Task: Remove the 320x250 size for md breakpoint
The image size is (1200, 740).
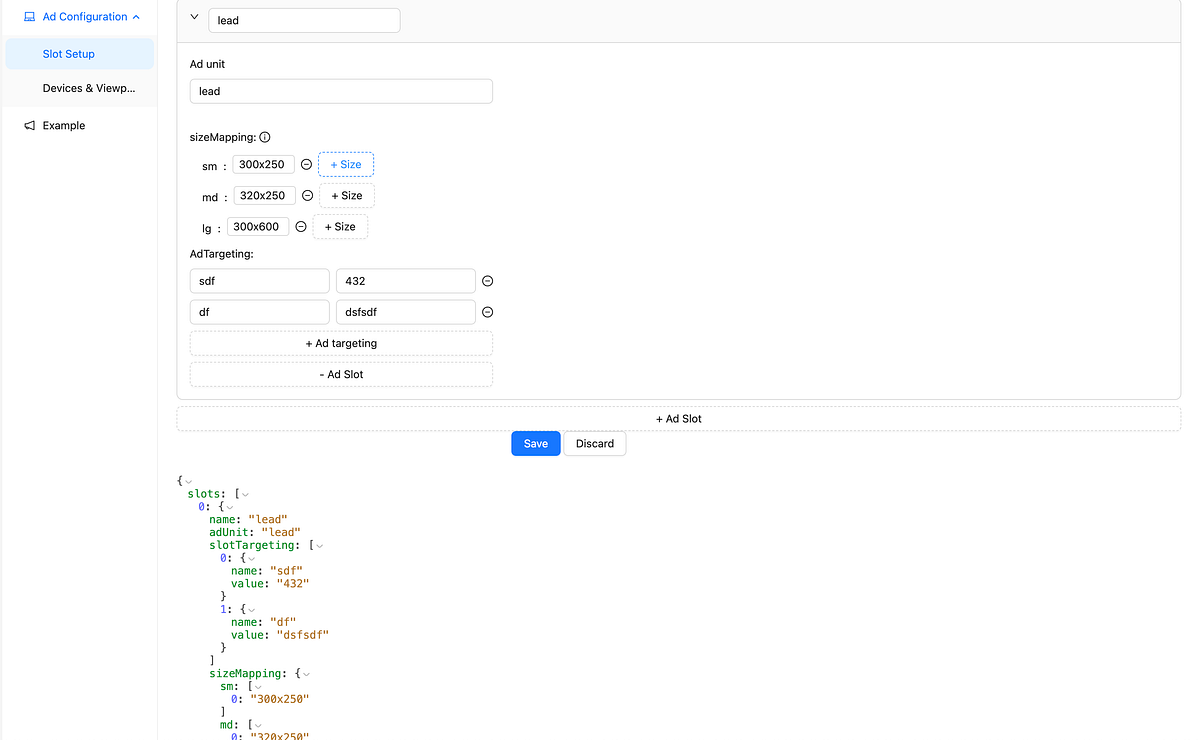Action: click(x=306, y=195)
